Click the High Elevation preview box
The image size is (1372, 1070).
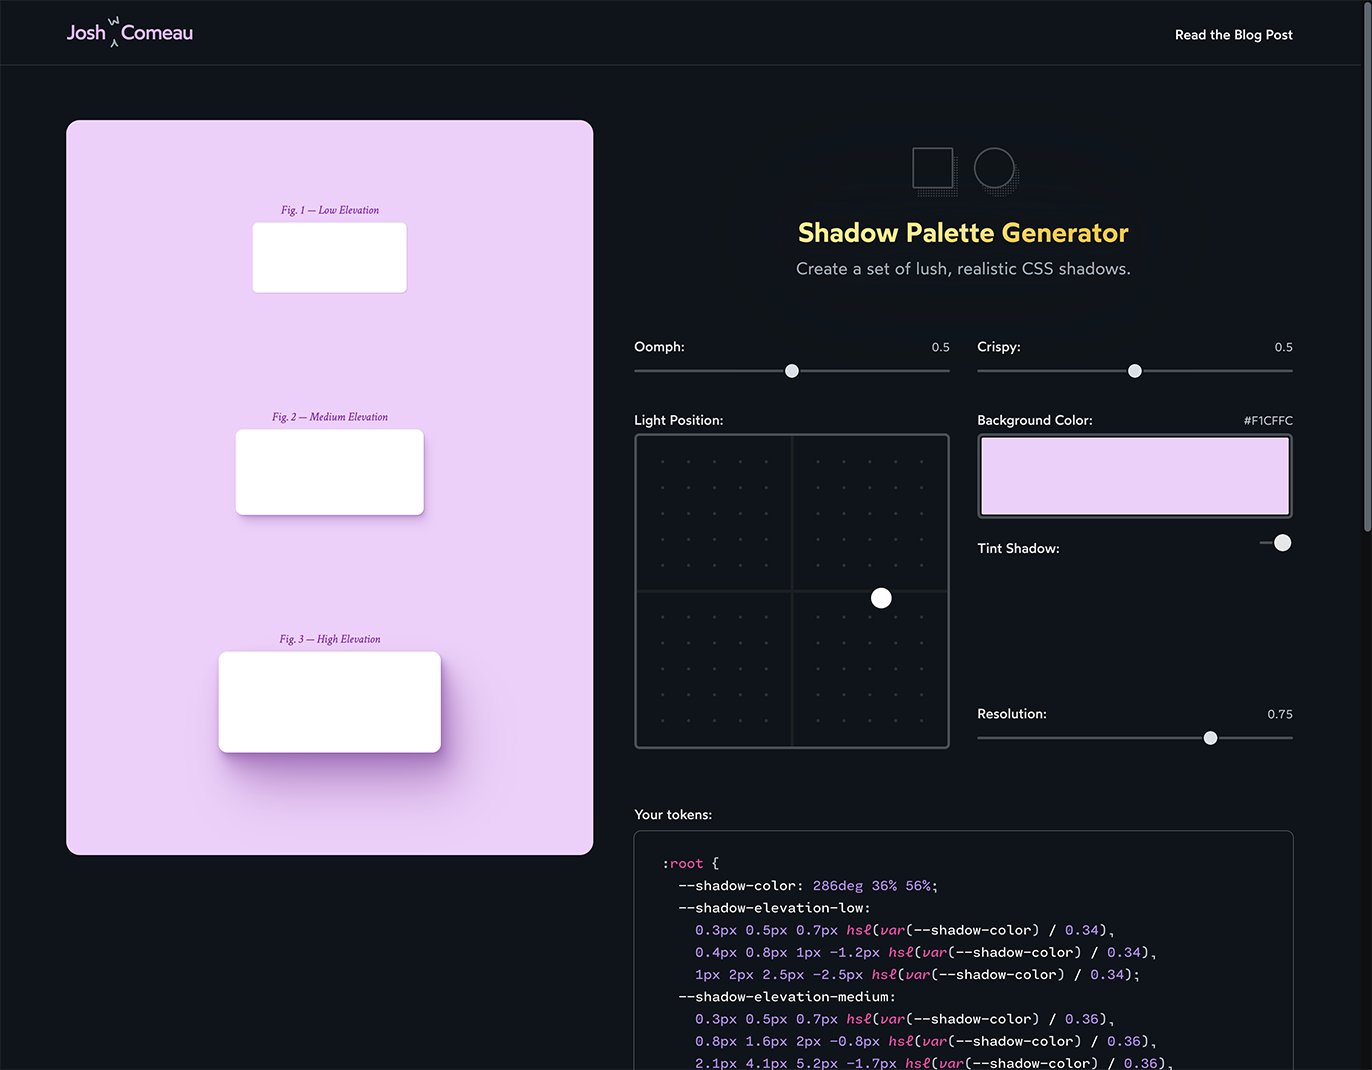tap(329, 702)
